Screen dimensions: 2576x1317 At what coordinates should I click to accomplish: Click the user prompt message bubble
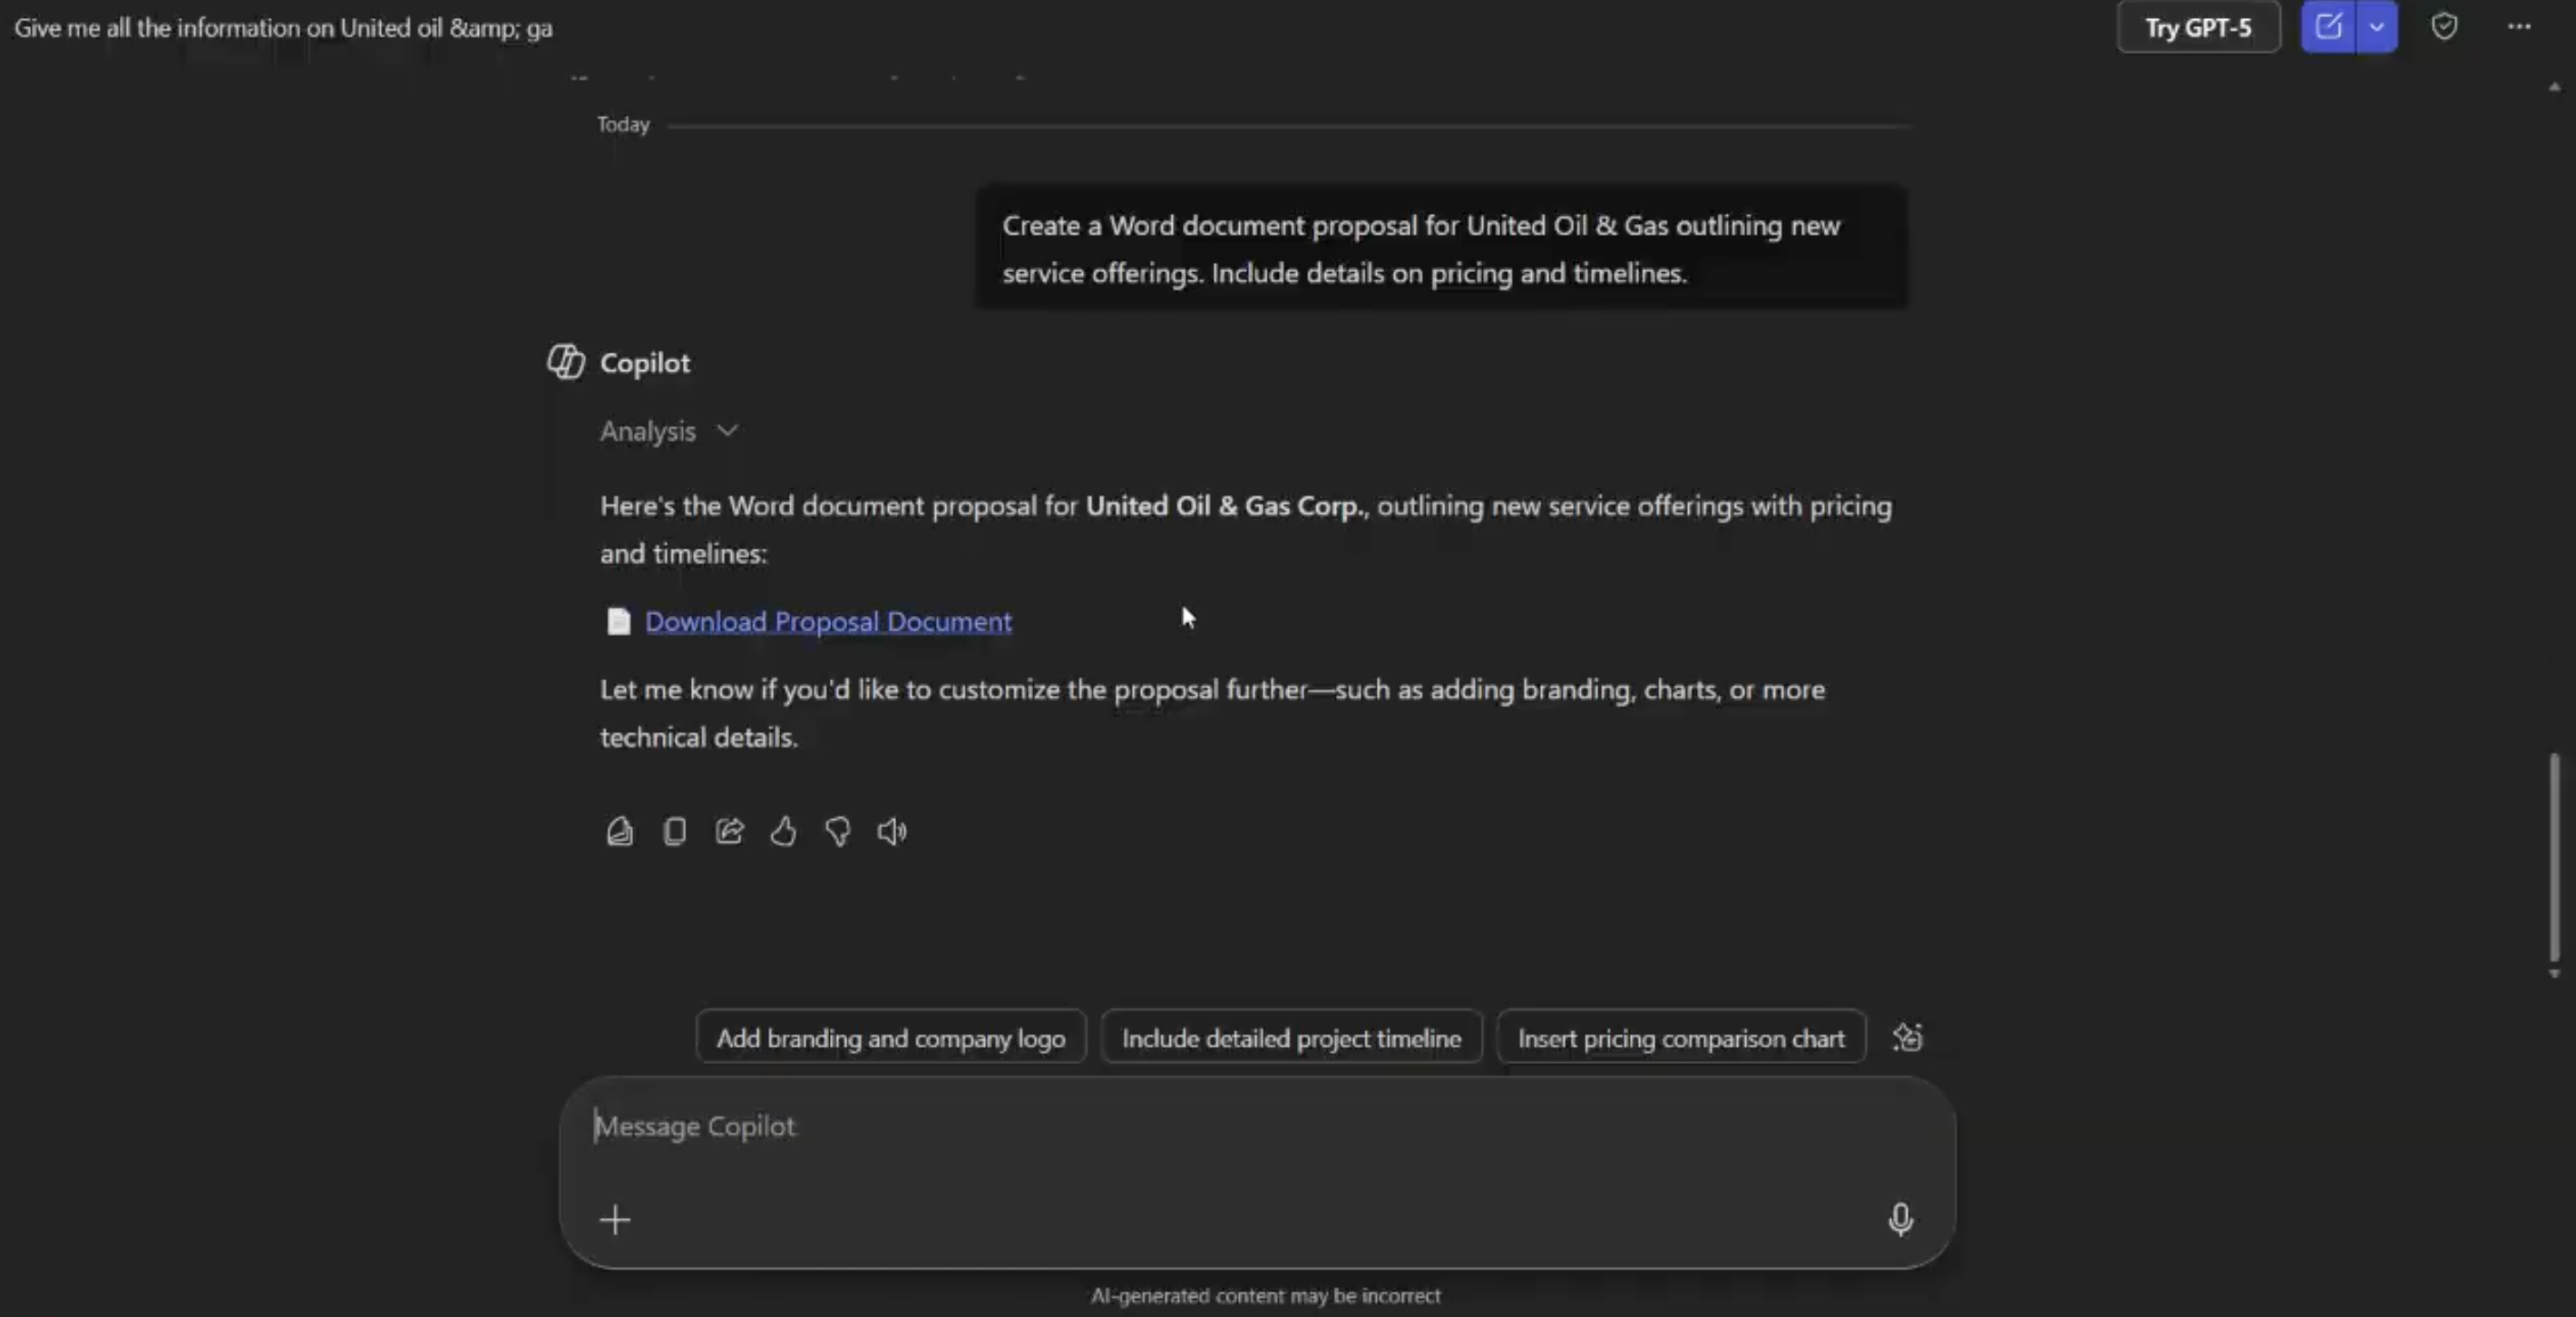[1441, 248]
